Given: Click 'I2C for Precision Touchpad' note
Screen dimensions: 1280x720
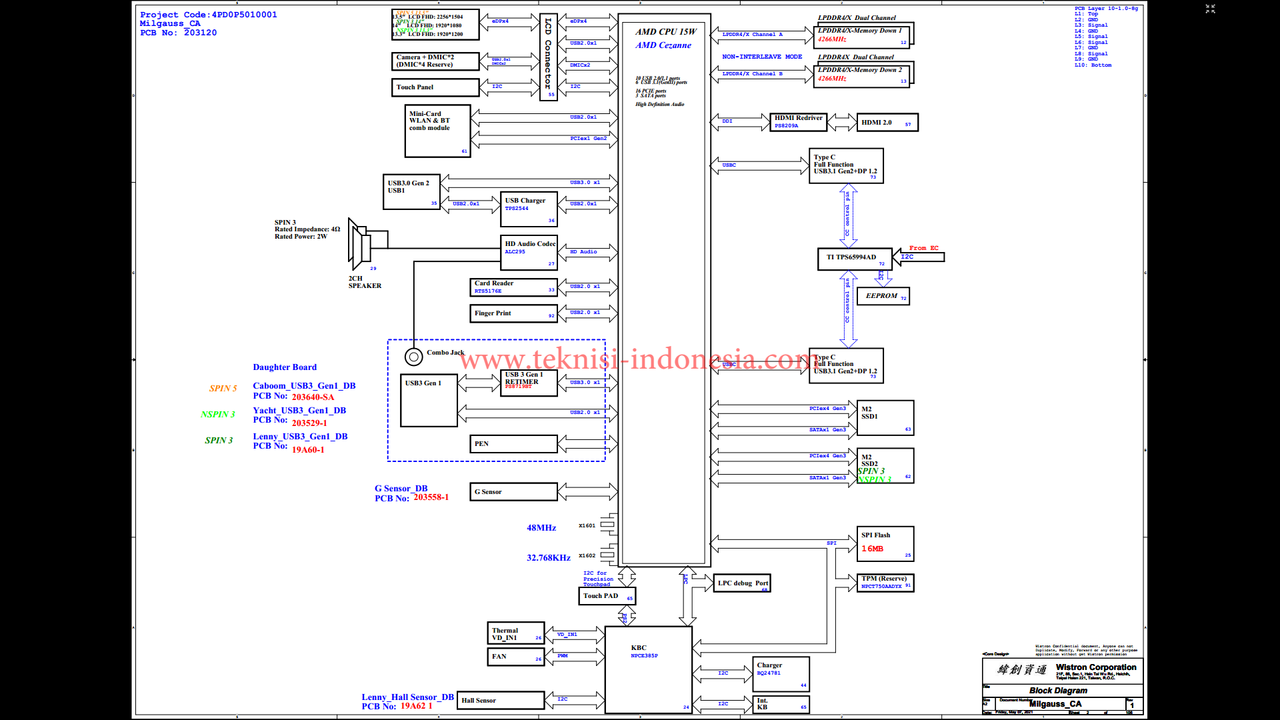Looking at the screenshot, I should (x=599, y=577).
